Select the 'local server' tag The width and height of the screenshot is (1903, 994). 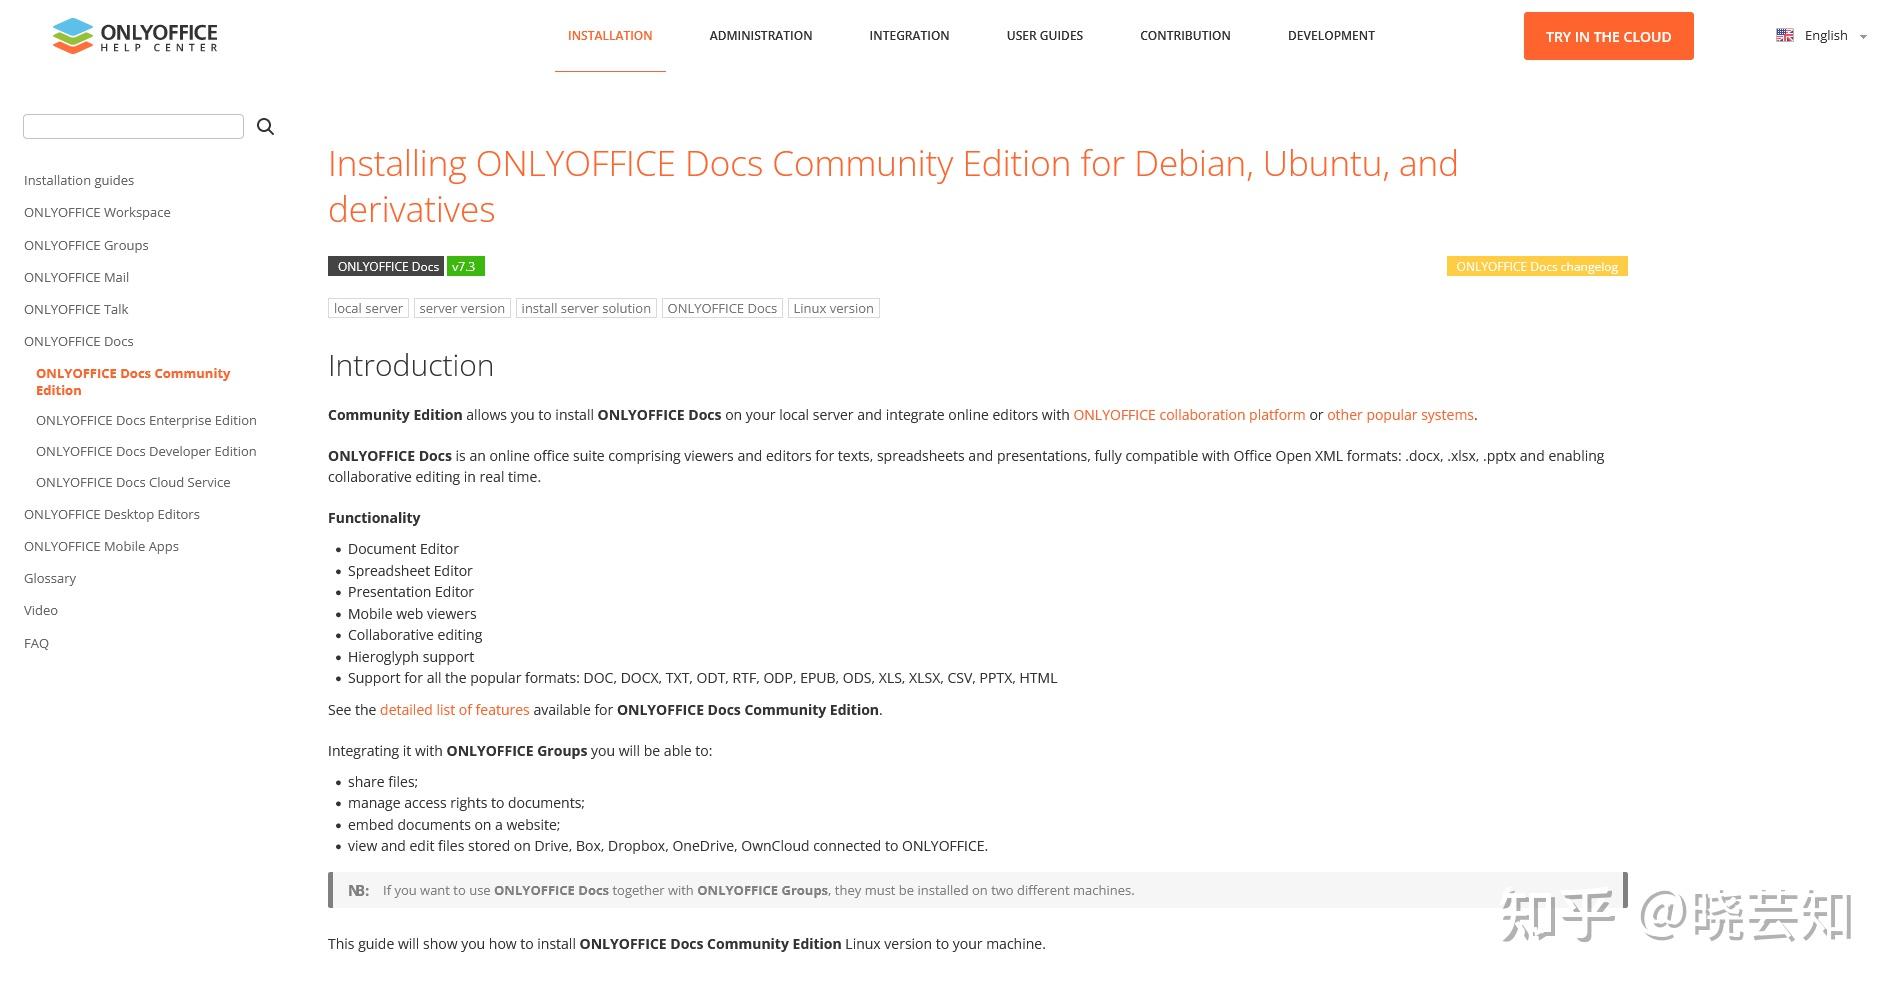[368, 308]
